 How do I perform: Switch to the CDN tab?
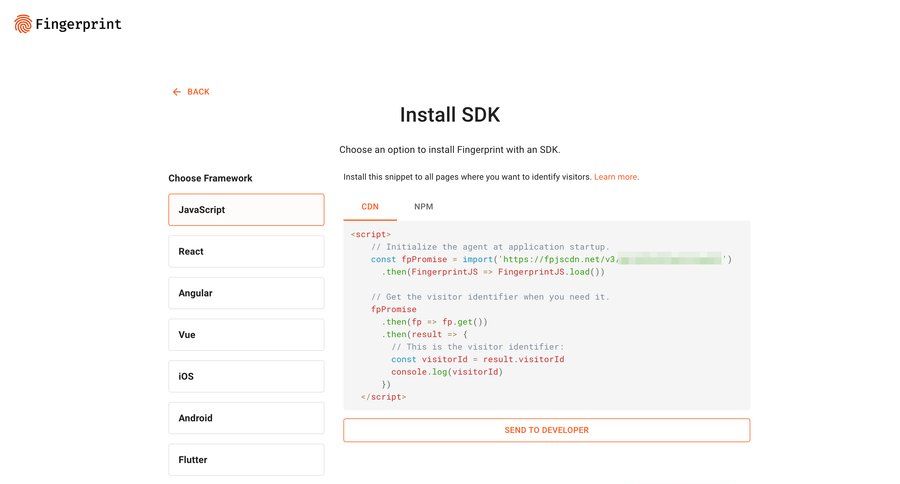coord(370,207)
